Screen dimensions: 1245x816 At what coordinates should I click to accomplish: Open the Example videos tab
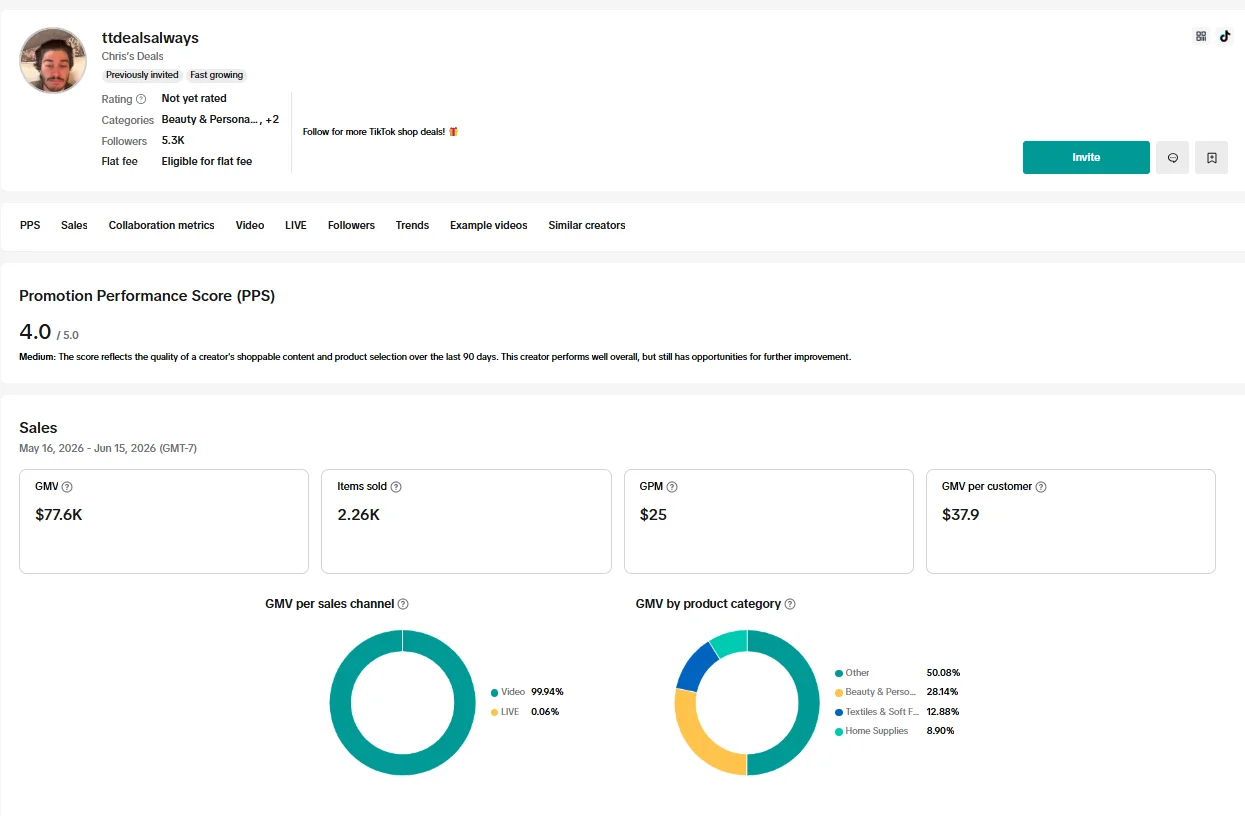489,225
